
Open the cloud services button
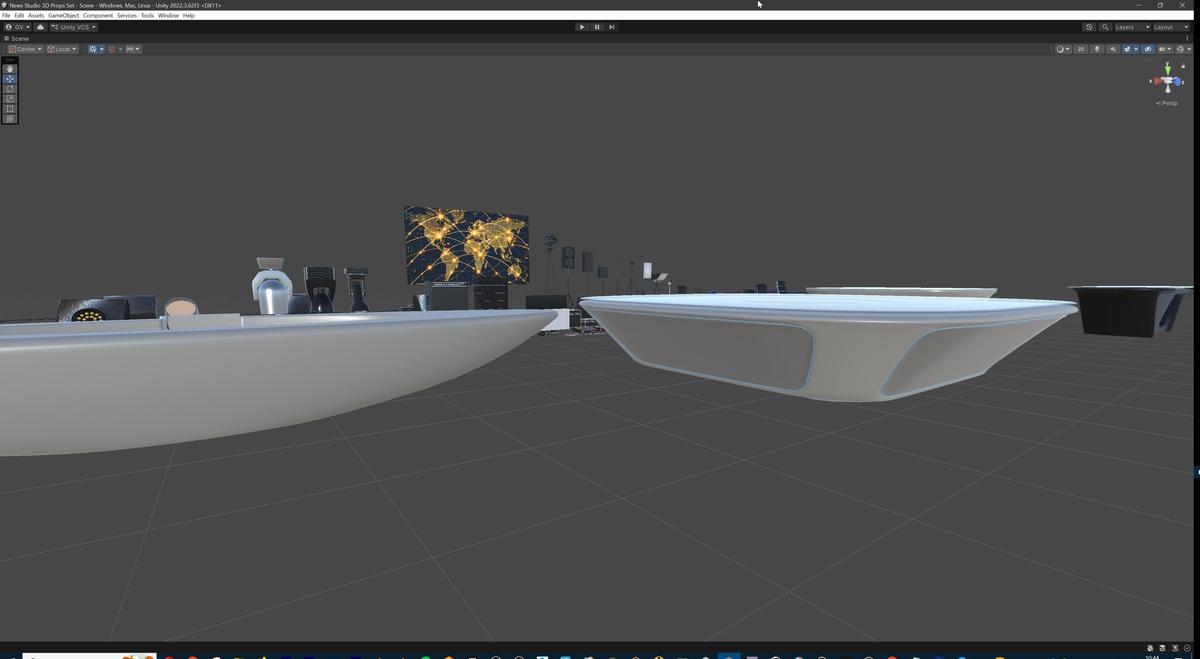tap(40, 27)
